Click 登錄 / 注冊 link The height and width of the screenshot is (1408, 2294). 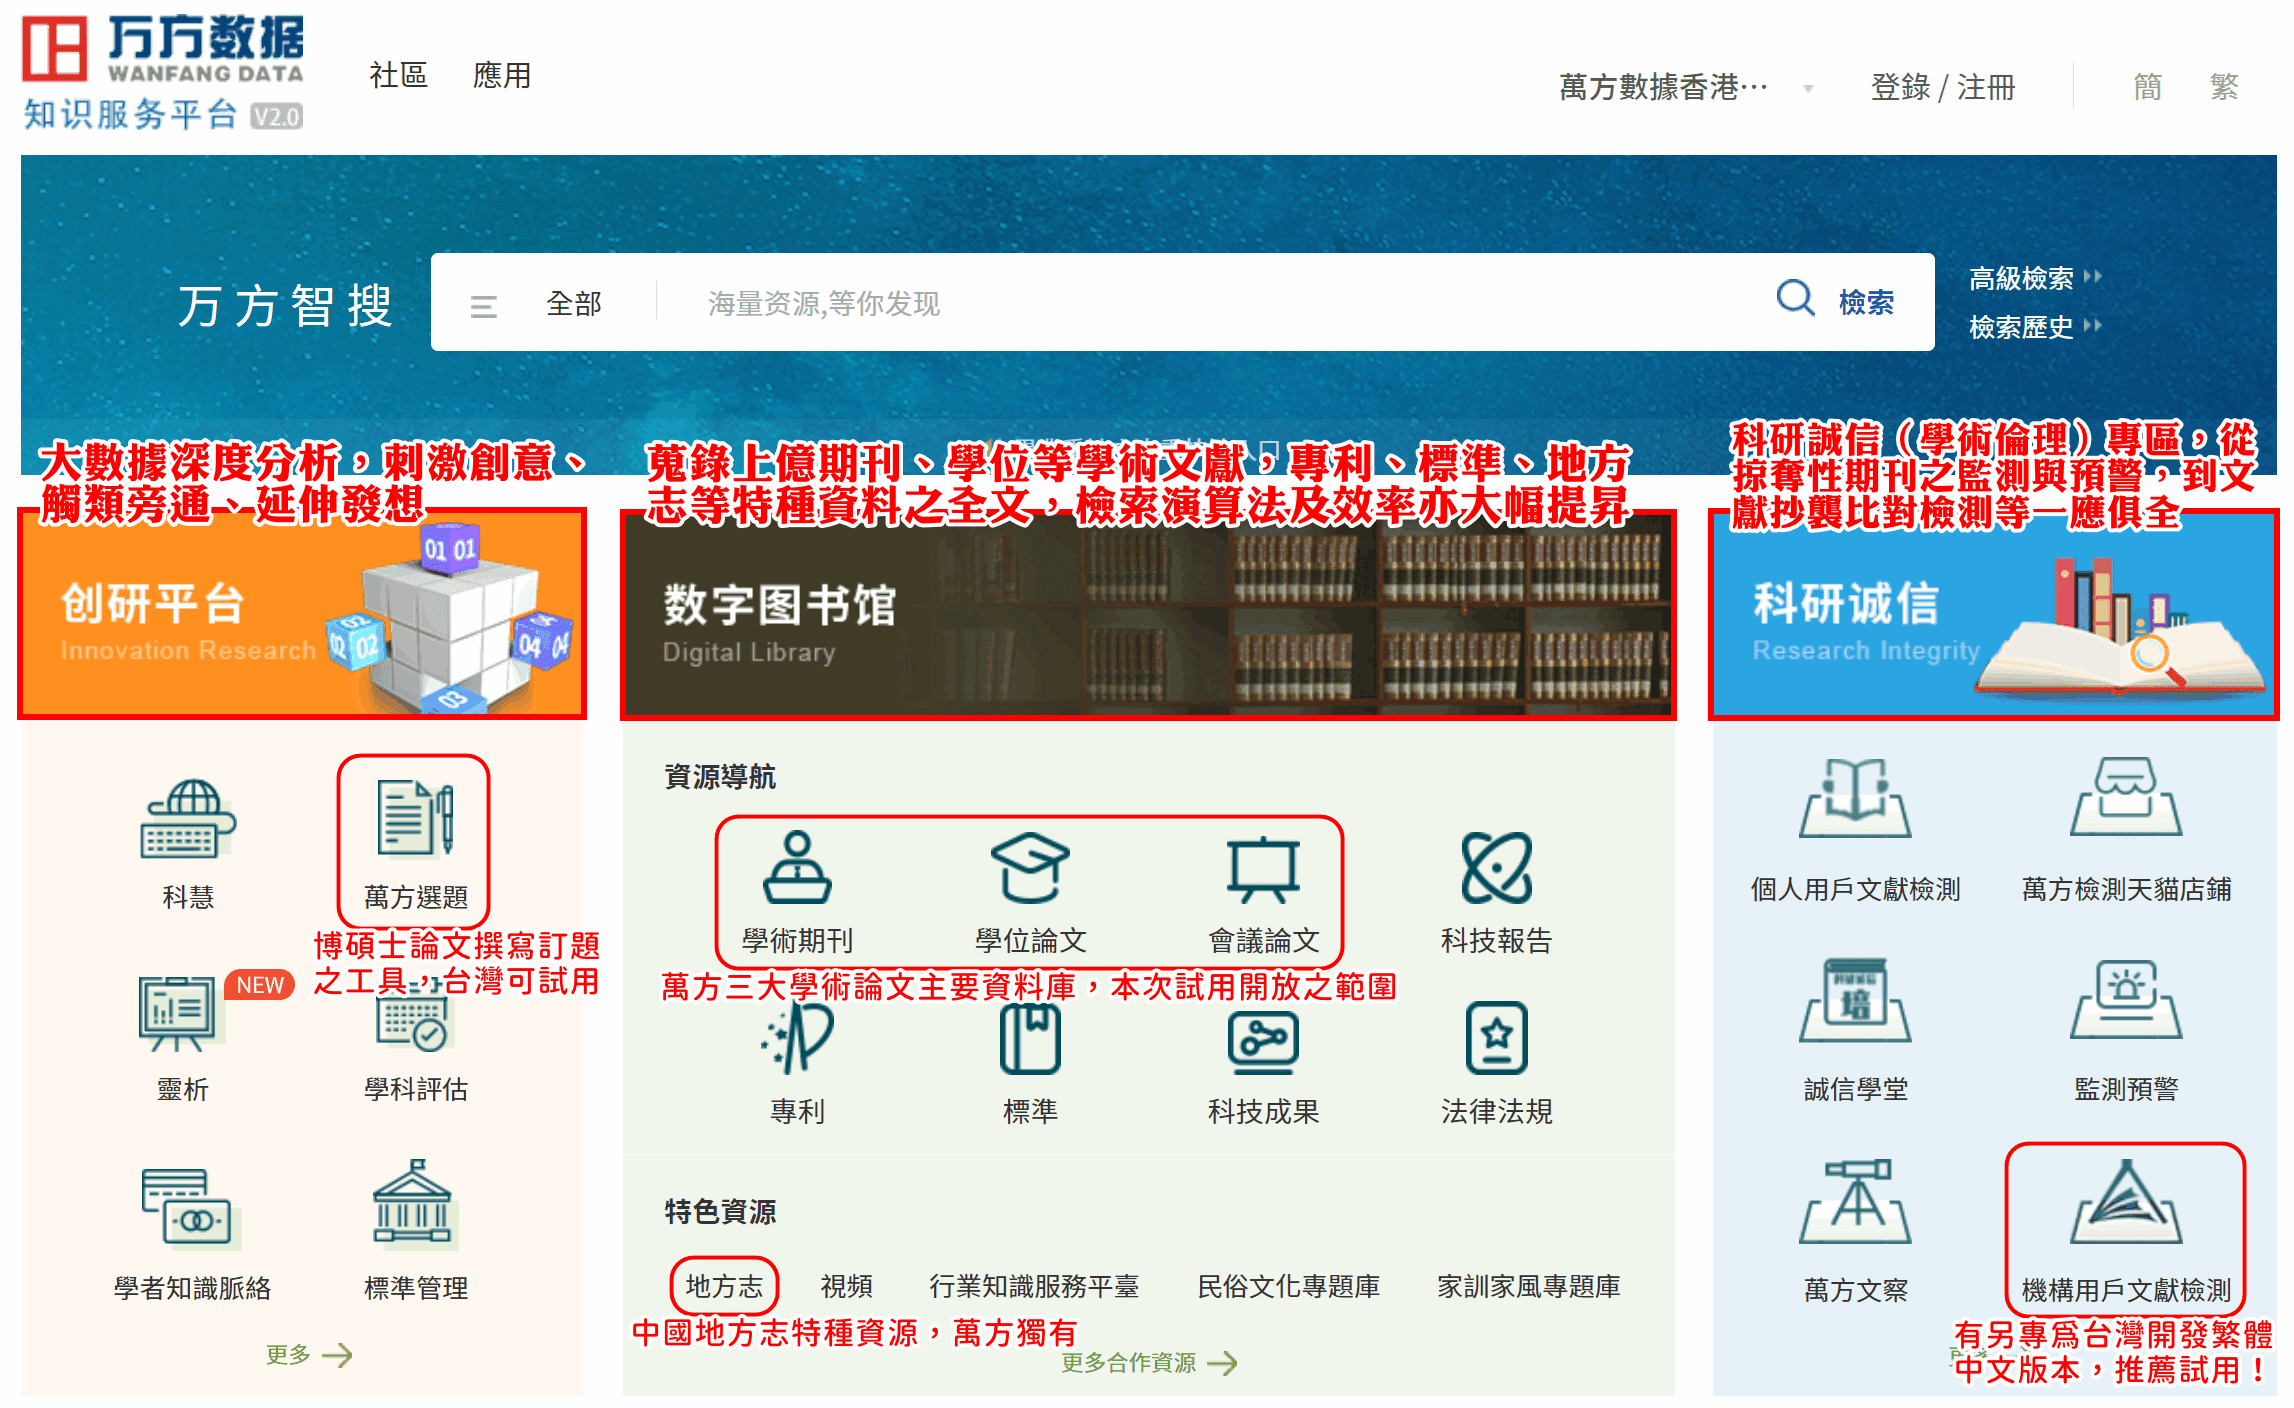(1942, 87)
